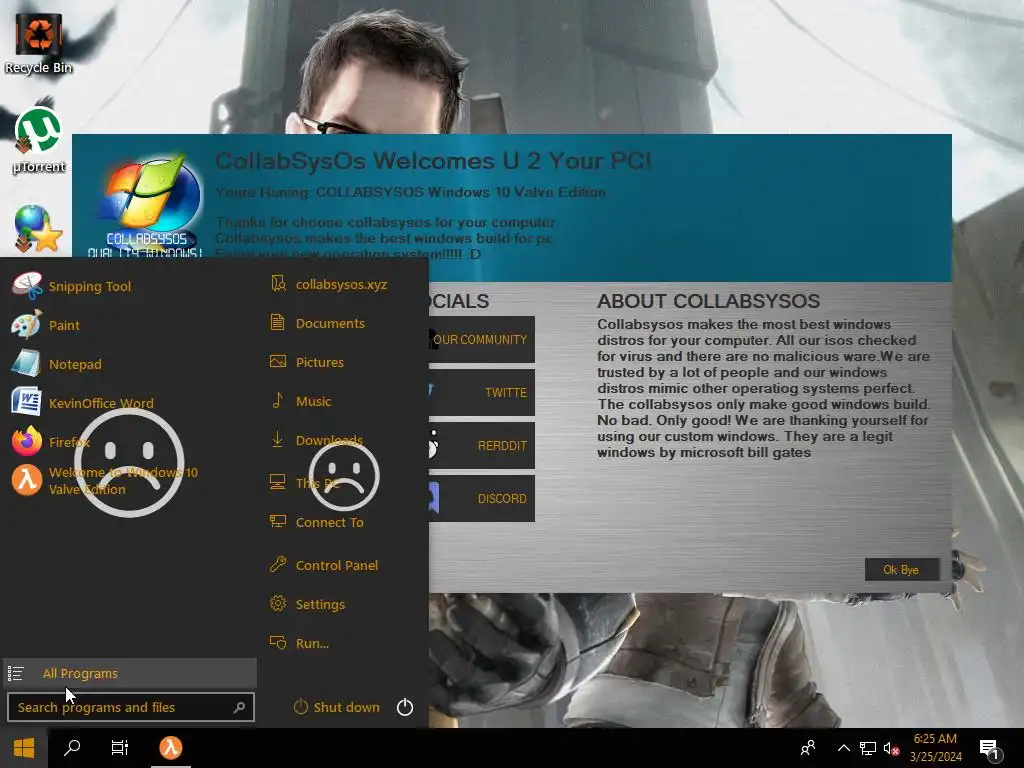Click the Windows Start button on the taskbar
This screenshot has width=1024, height=768.
click(24, 748)
